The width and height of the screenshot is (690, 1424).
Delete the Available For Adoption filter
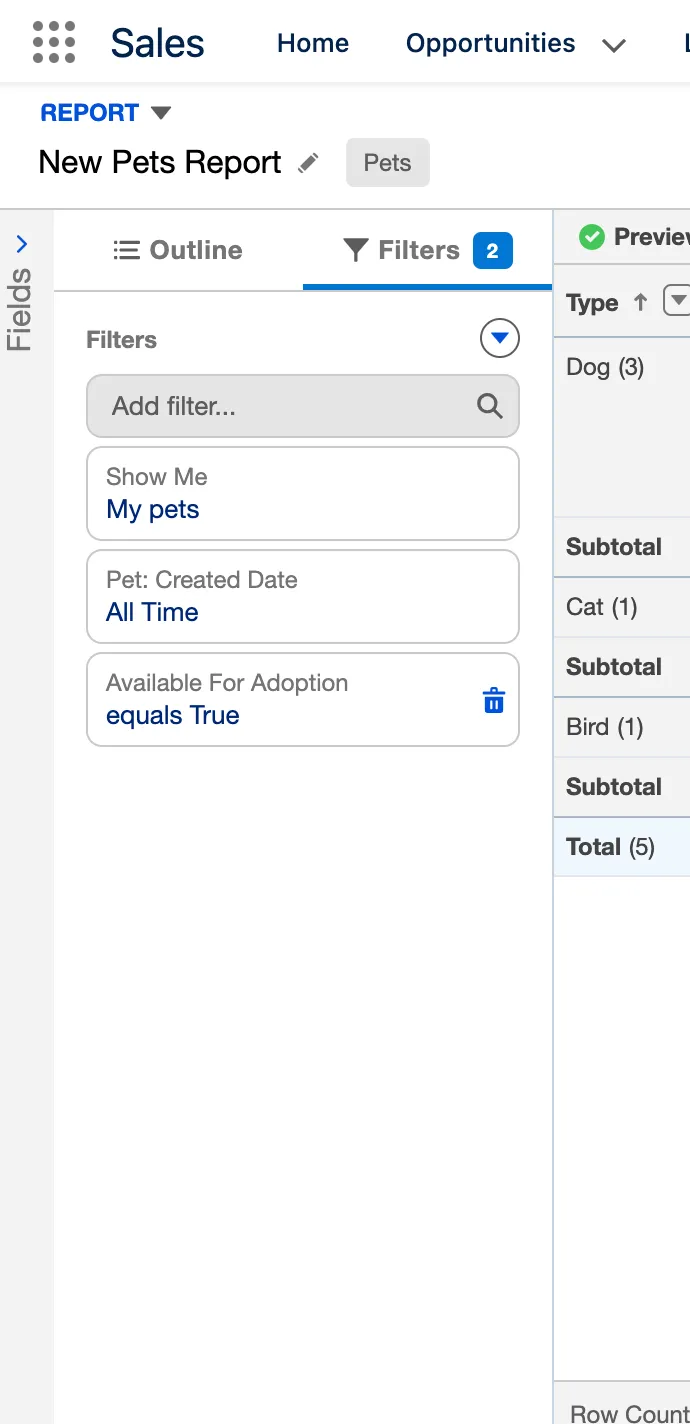pyautogui.click(x=494, y=700)
